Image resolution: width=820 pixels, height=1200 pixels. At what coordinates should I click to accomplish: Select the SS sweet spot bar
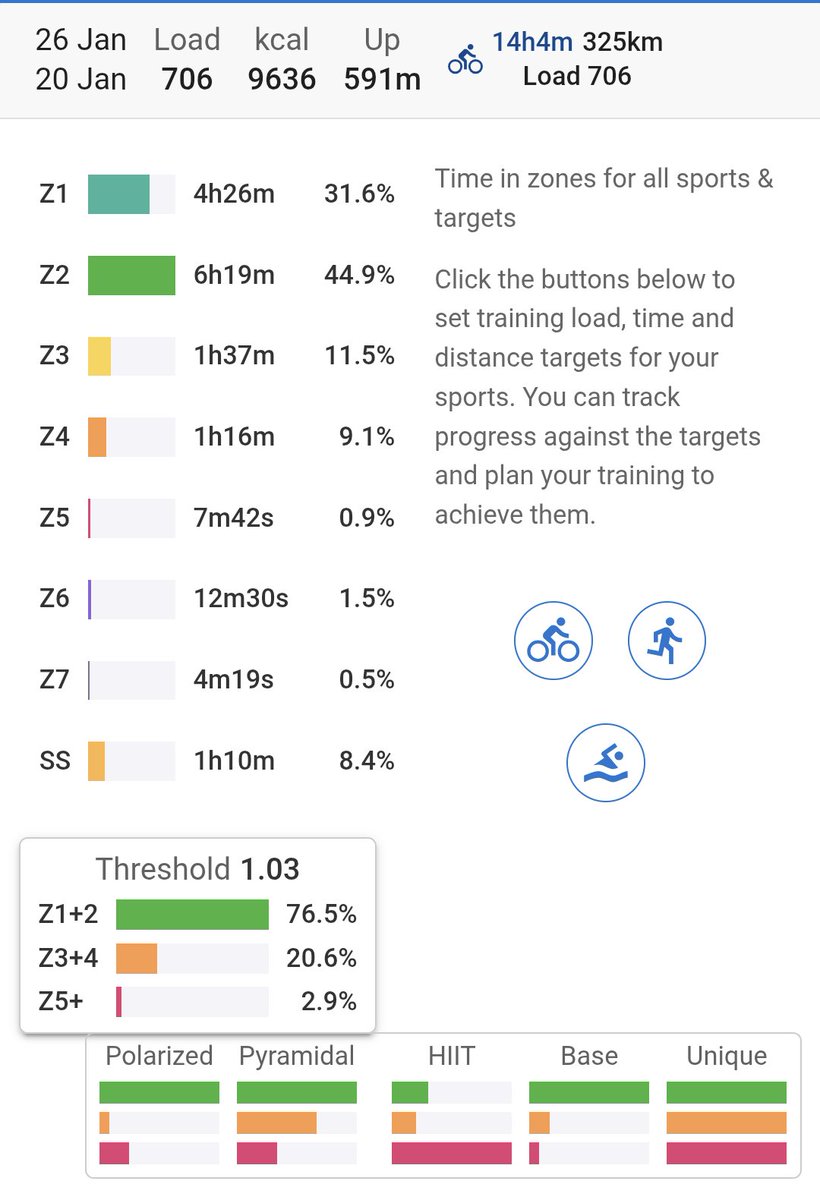[131, 761]
